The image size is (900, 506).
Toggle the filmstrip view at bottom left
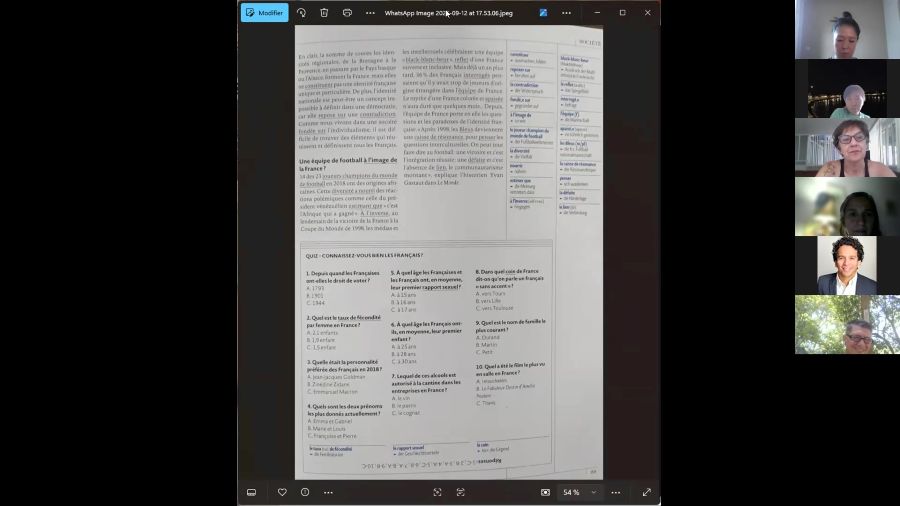[x=252, y=492]
